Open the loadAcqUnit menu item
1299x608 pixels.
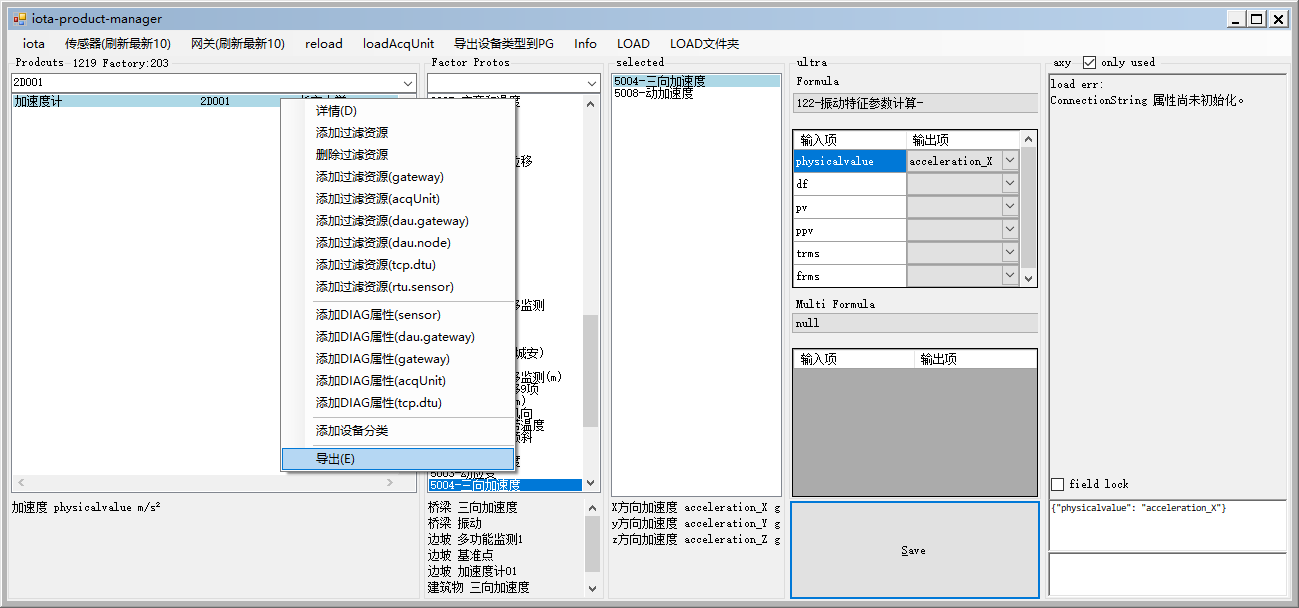click(x=398, y=44)
